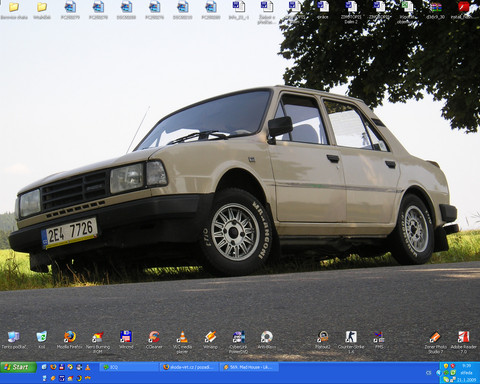Screen dimensions: 480x384
Task: Click the red shield security icon in the tray
Action: click(x=453, y=366)
